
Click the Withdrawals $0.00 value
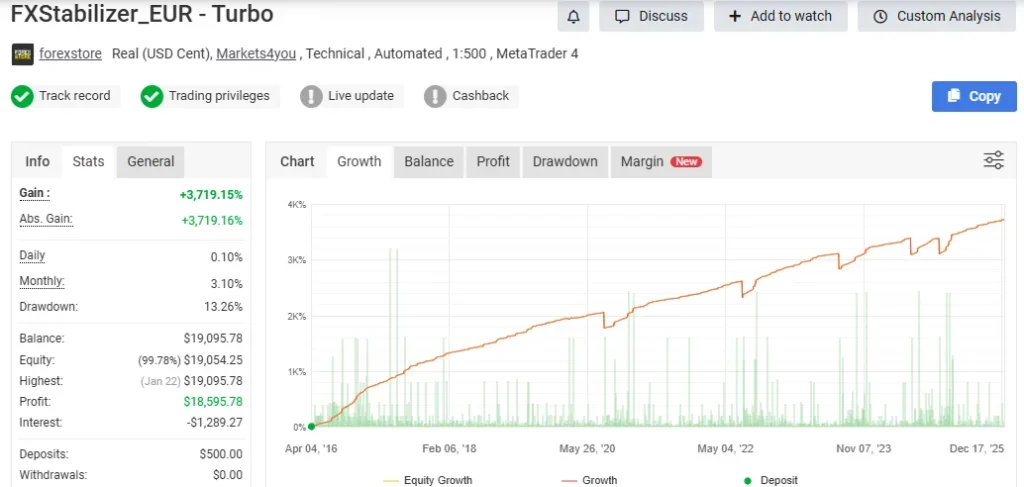pyautogui.click(x=227, y=475)
